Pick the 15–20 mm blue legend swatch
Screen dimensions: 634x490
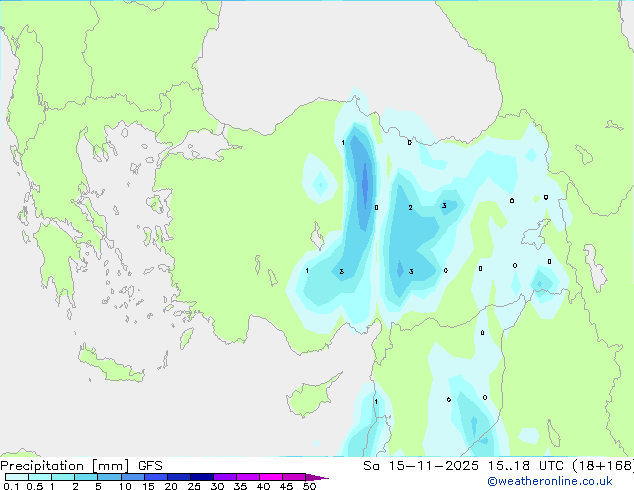click(x=155, y=477)
